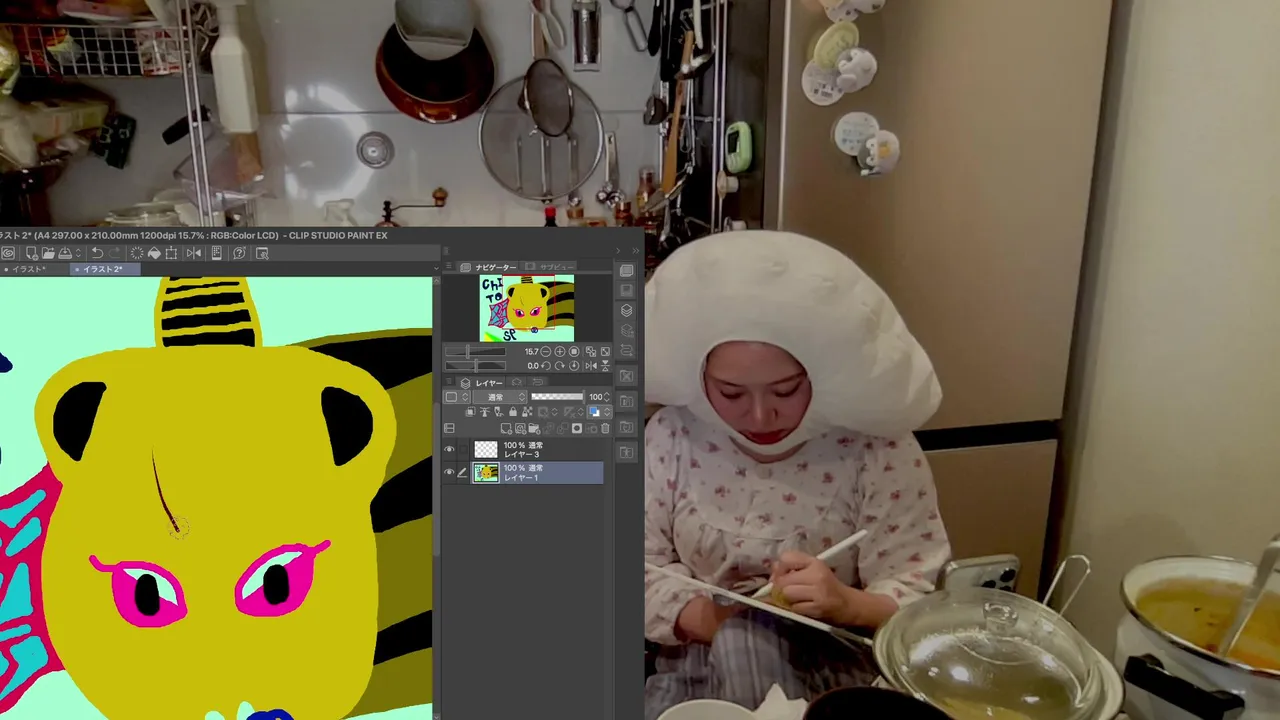1280x720 pixels.
Task: Open the Navigator panel menu icon
Action: point(449,266)
